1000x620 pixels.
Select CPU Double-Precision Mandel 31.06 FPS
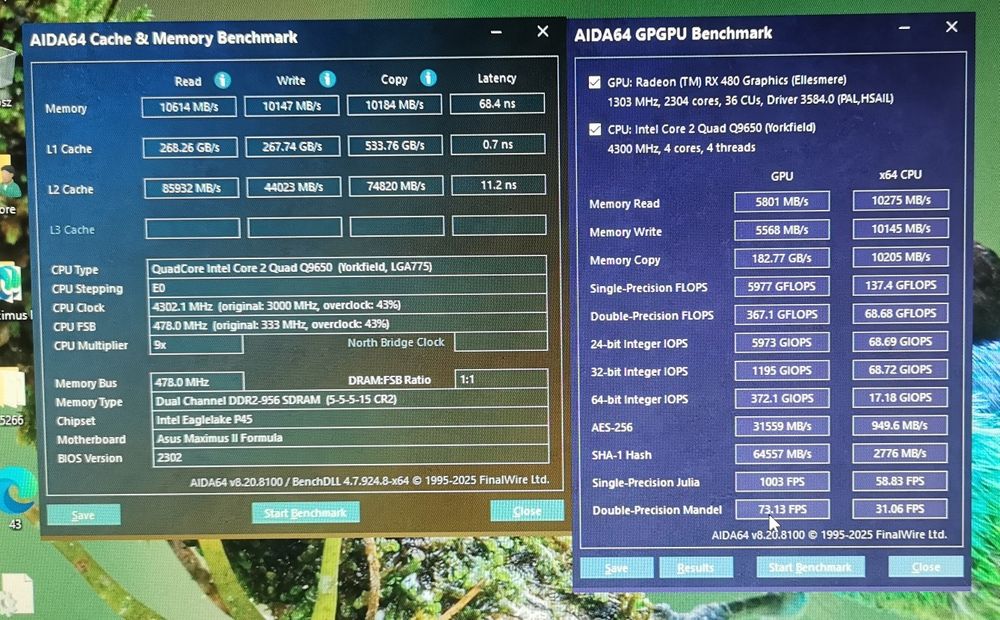point(900,508)
